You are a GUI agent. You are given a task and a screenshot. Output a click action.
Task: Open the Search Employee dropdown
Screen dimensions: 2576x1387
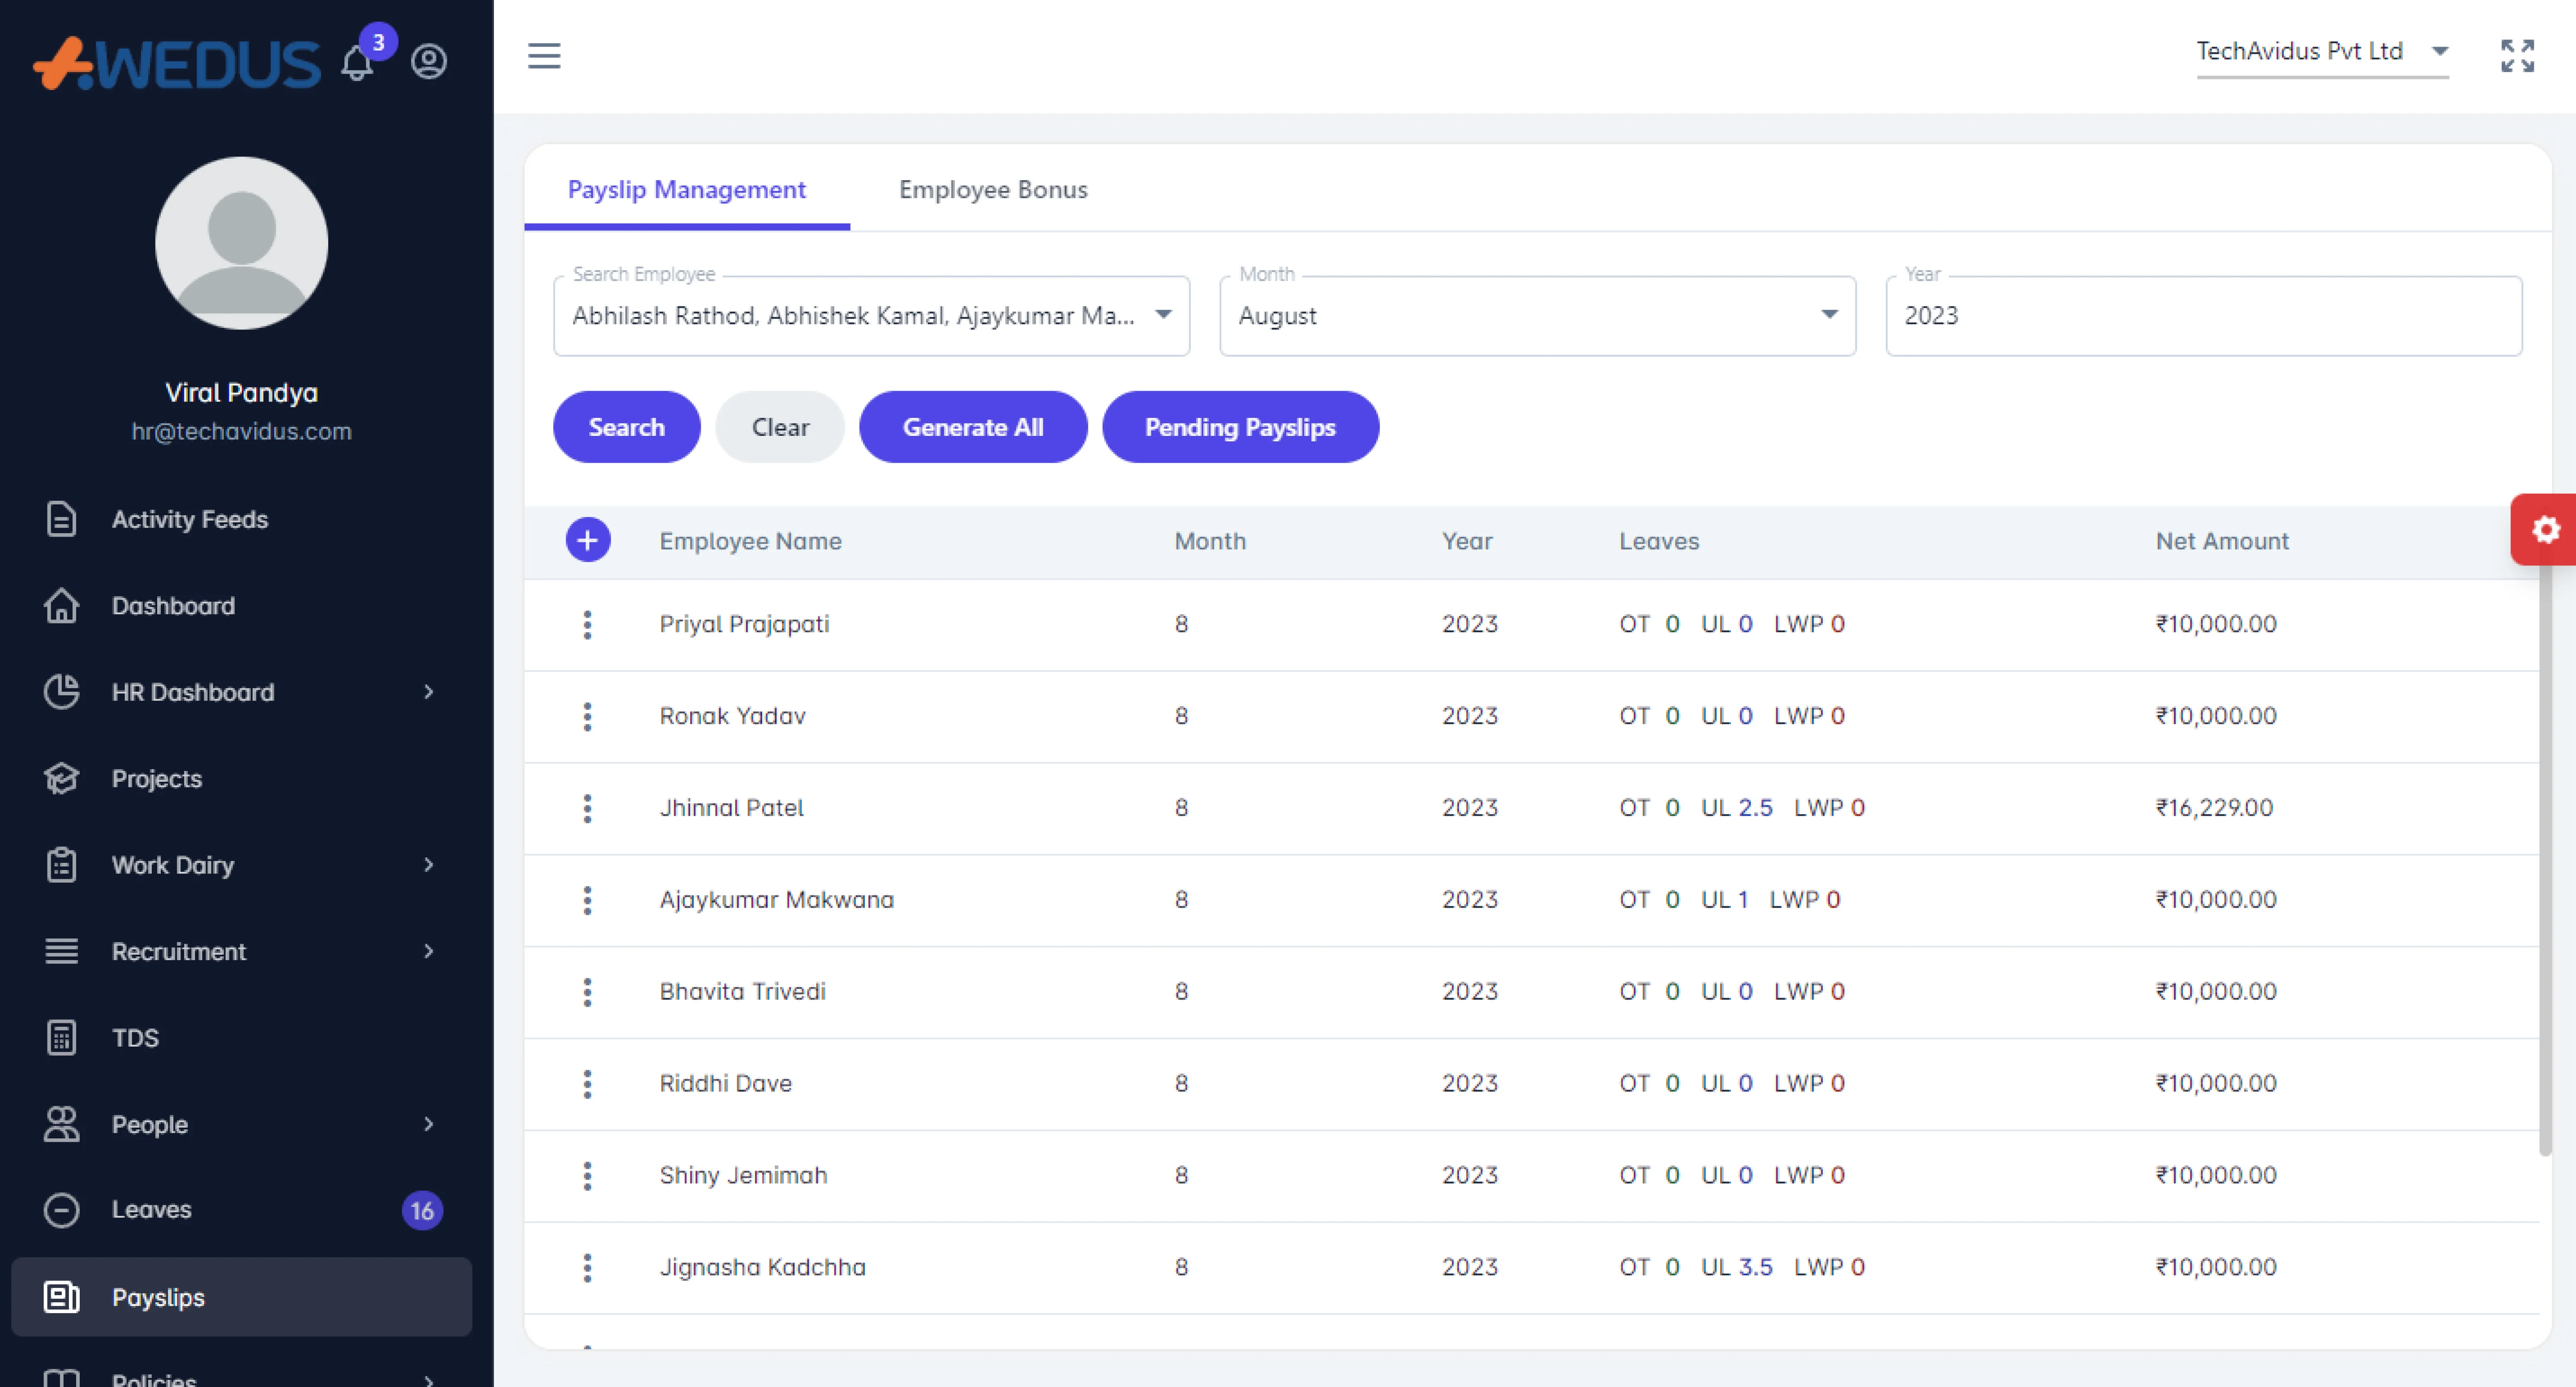tap(871, 316)
